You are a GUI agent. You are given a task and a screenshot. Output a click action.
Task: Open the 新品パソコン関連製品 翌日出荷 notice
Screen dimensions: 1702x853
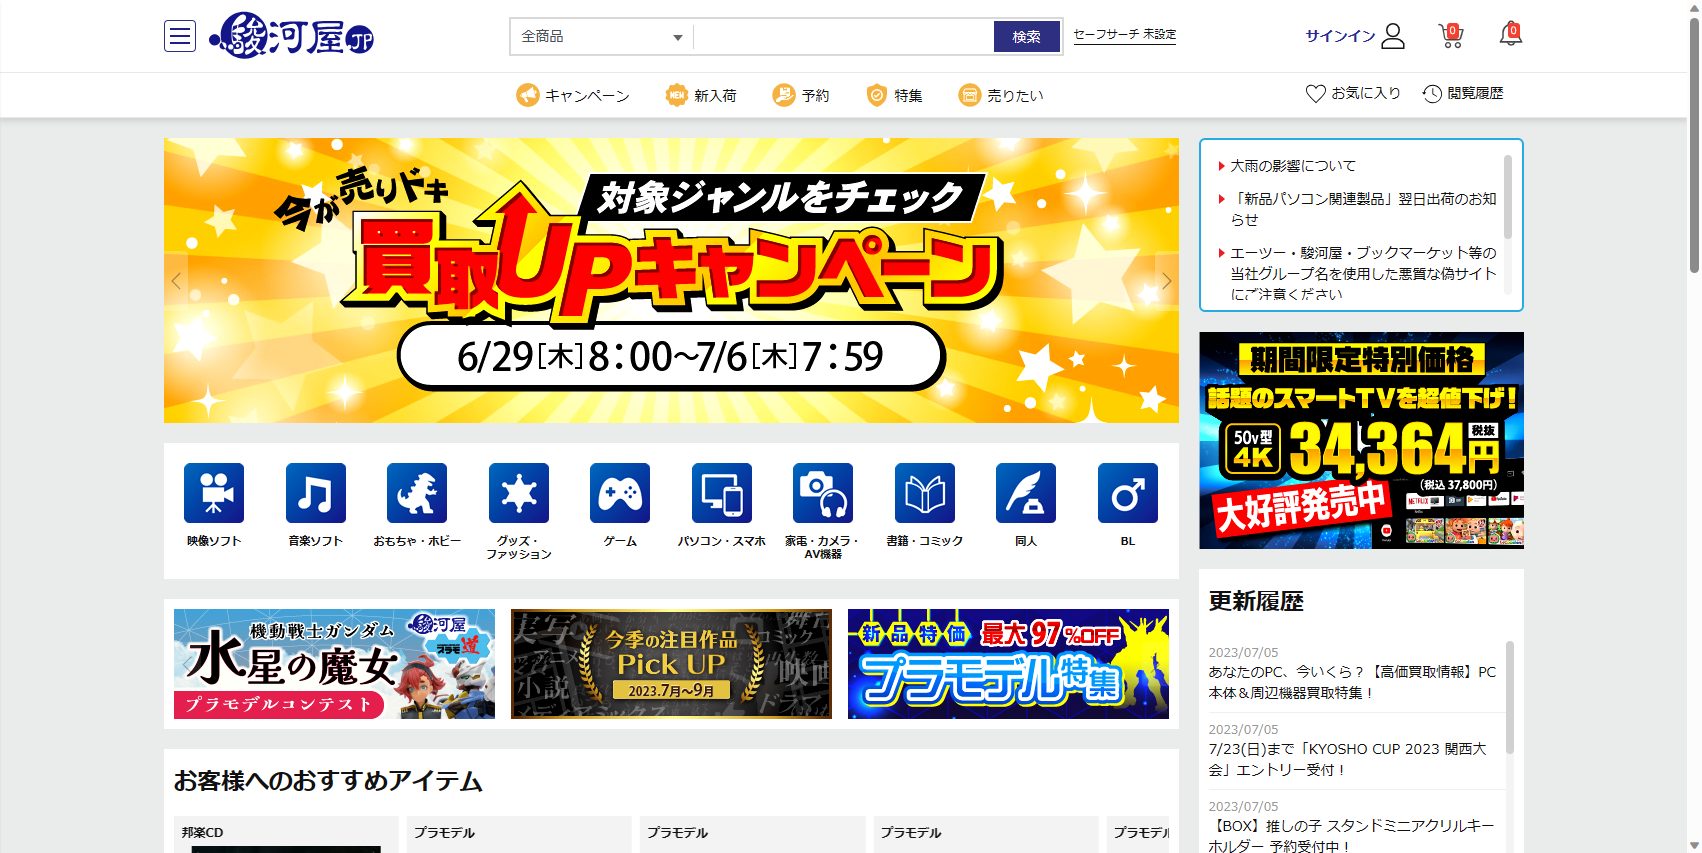[1363, 209]
